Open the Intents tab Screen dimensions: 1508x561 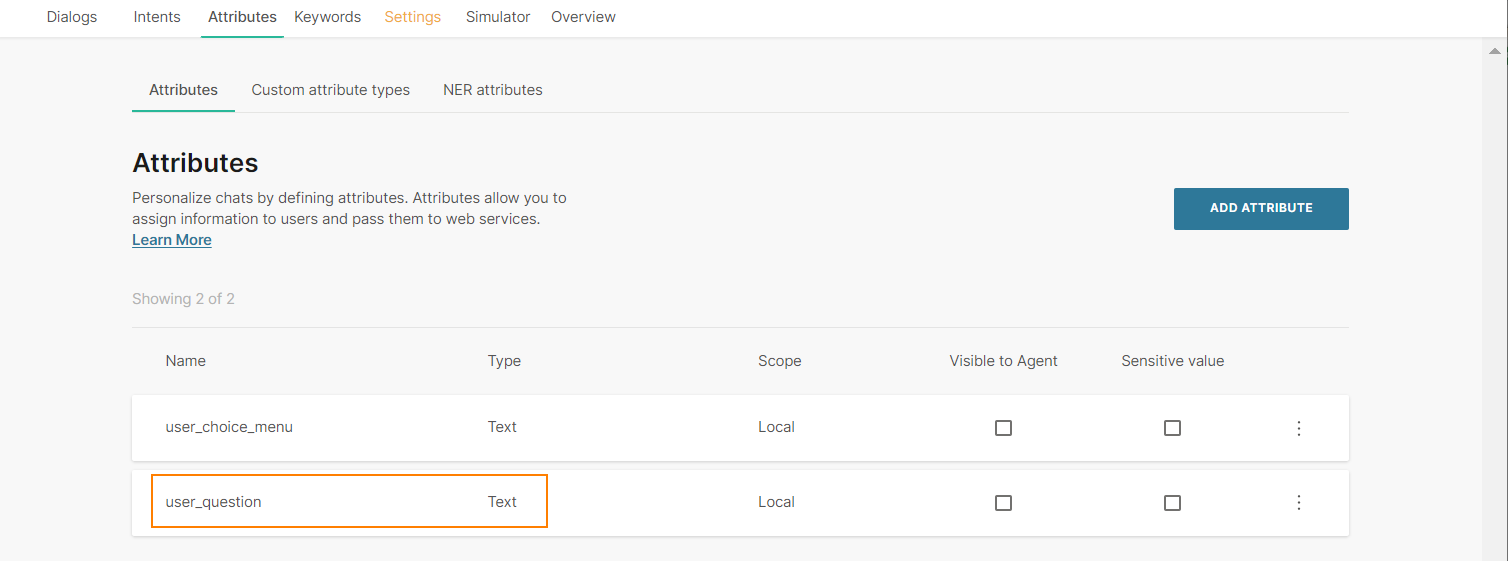[157, 17]
